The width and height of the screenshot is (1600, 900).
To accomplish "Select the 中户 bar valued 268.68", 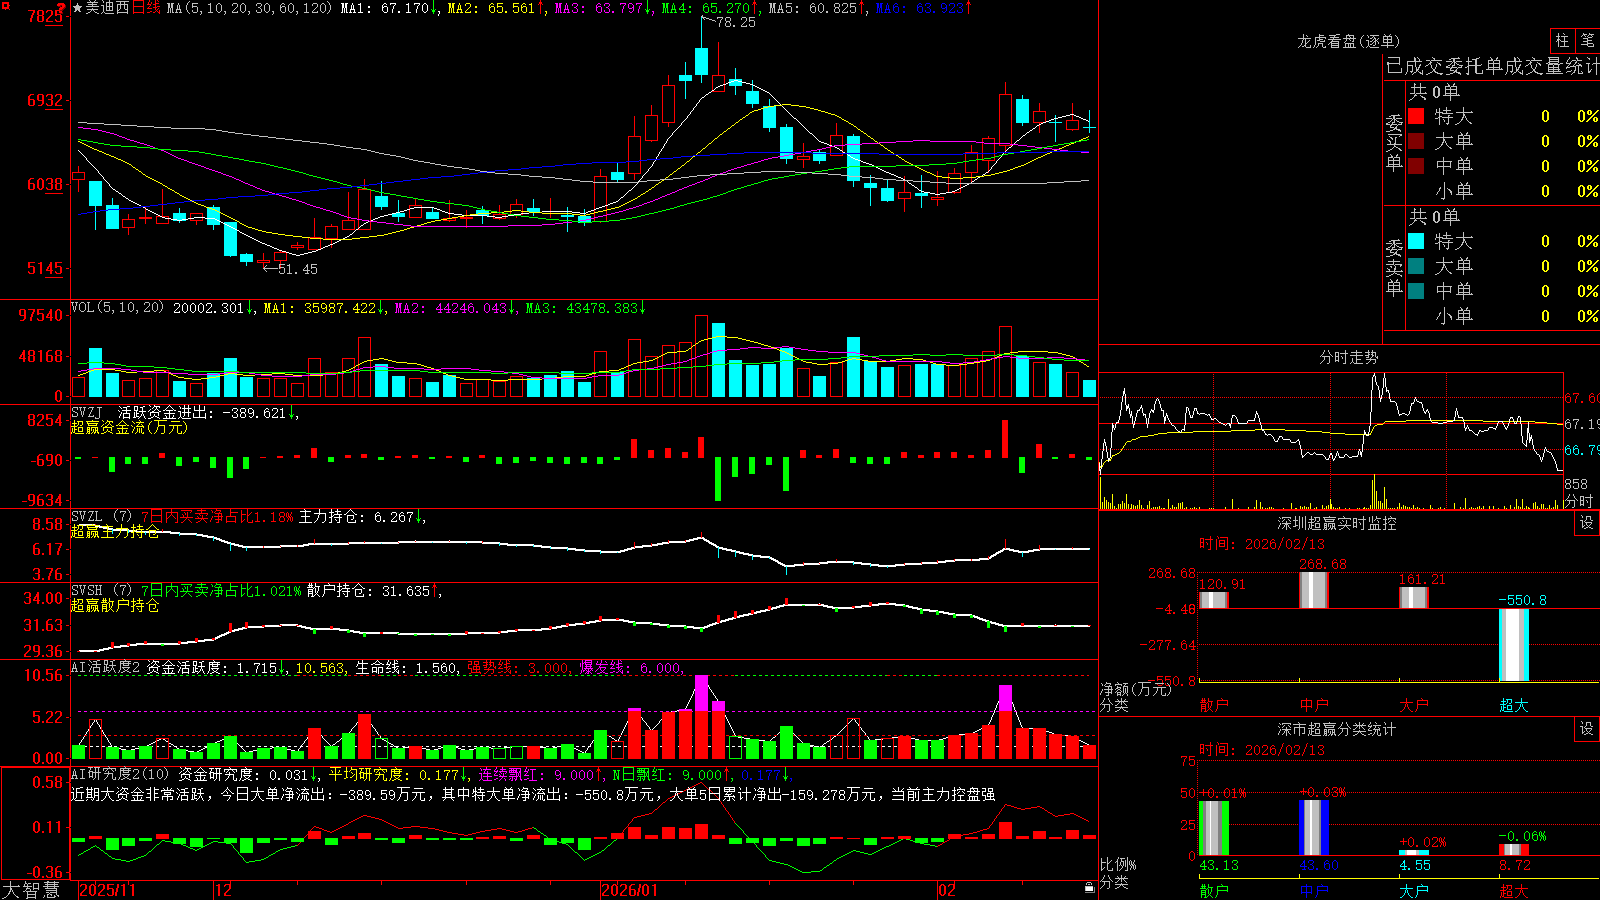I will coord(1314,590).
